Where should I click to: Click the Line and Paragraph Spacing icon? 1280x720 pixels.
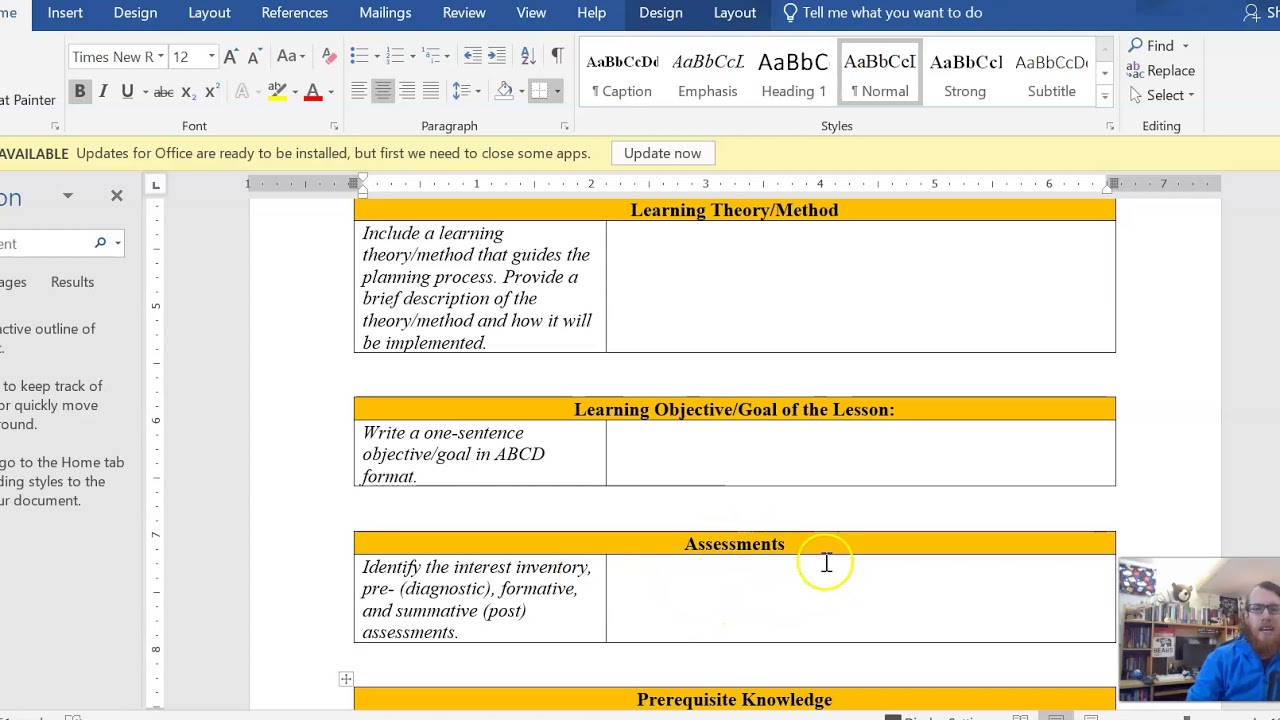point(459,92)
